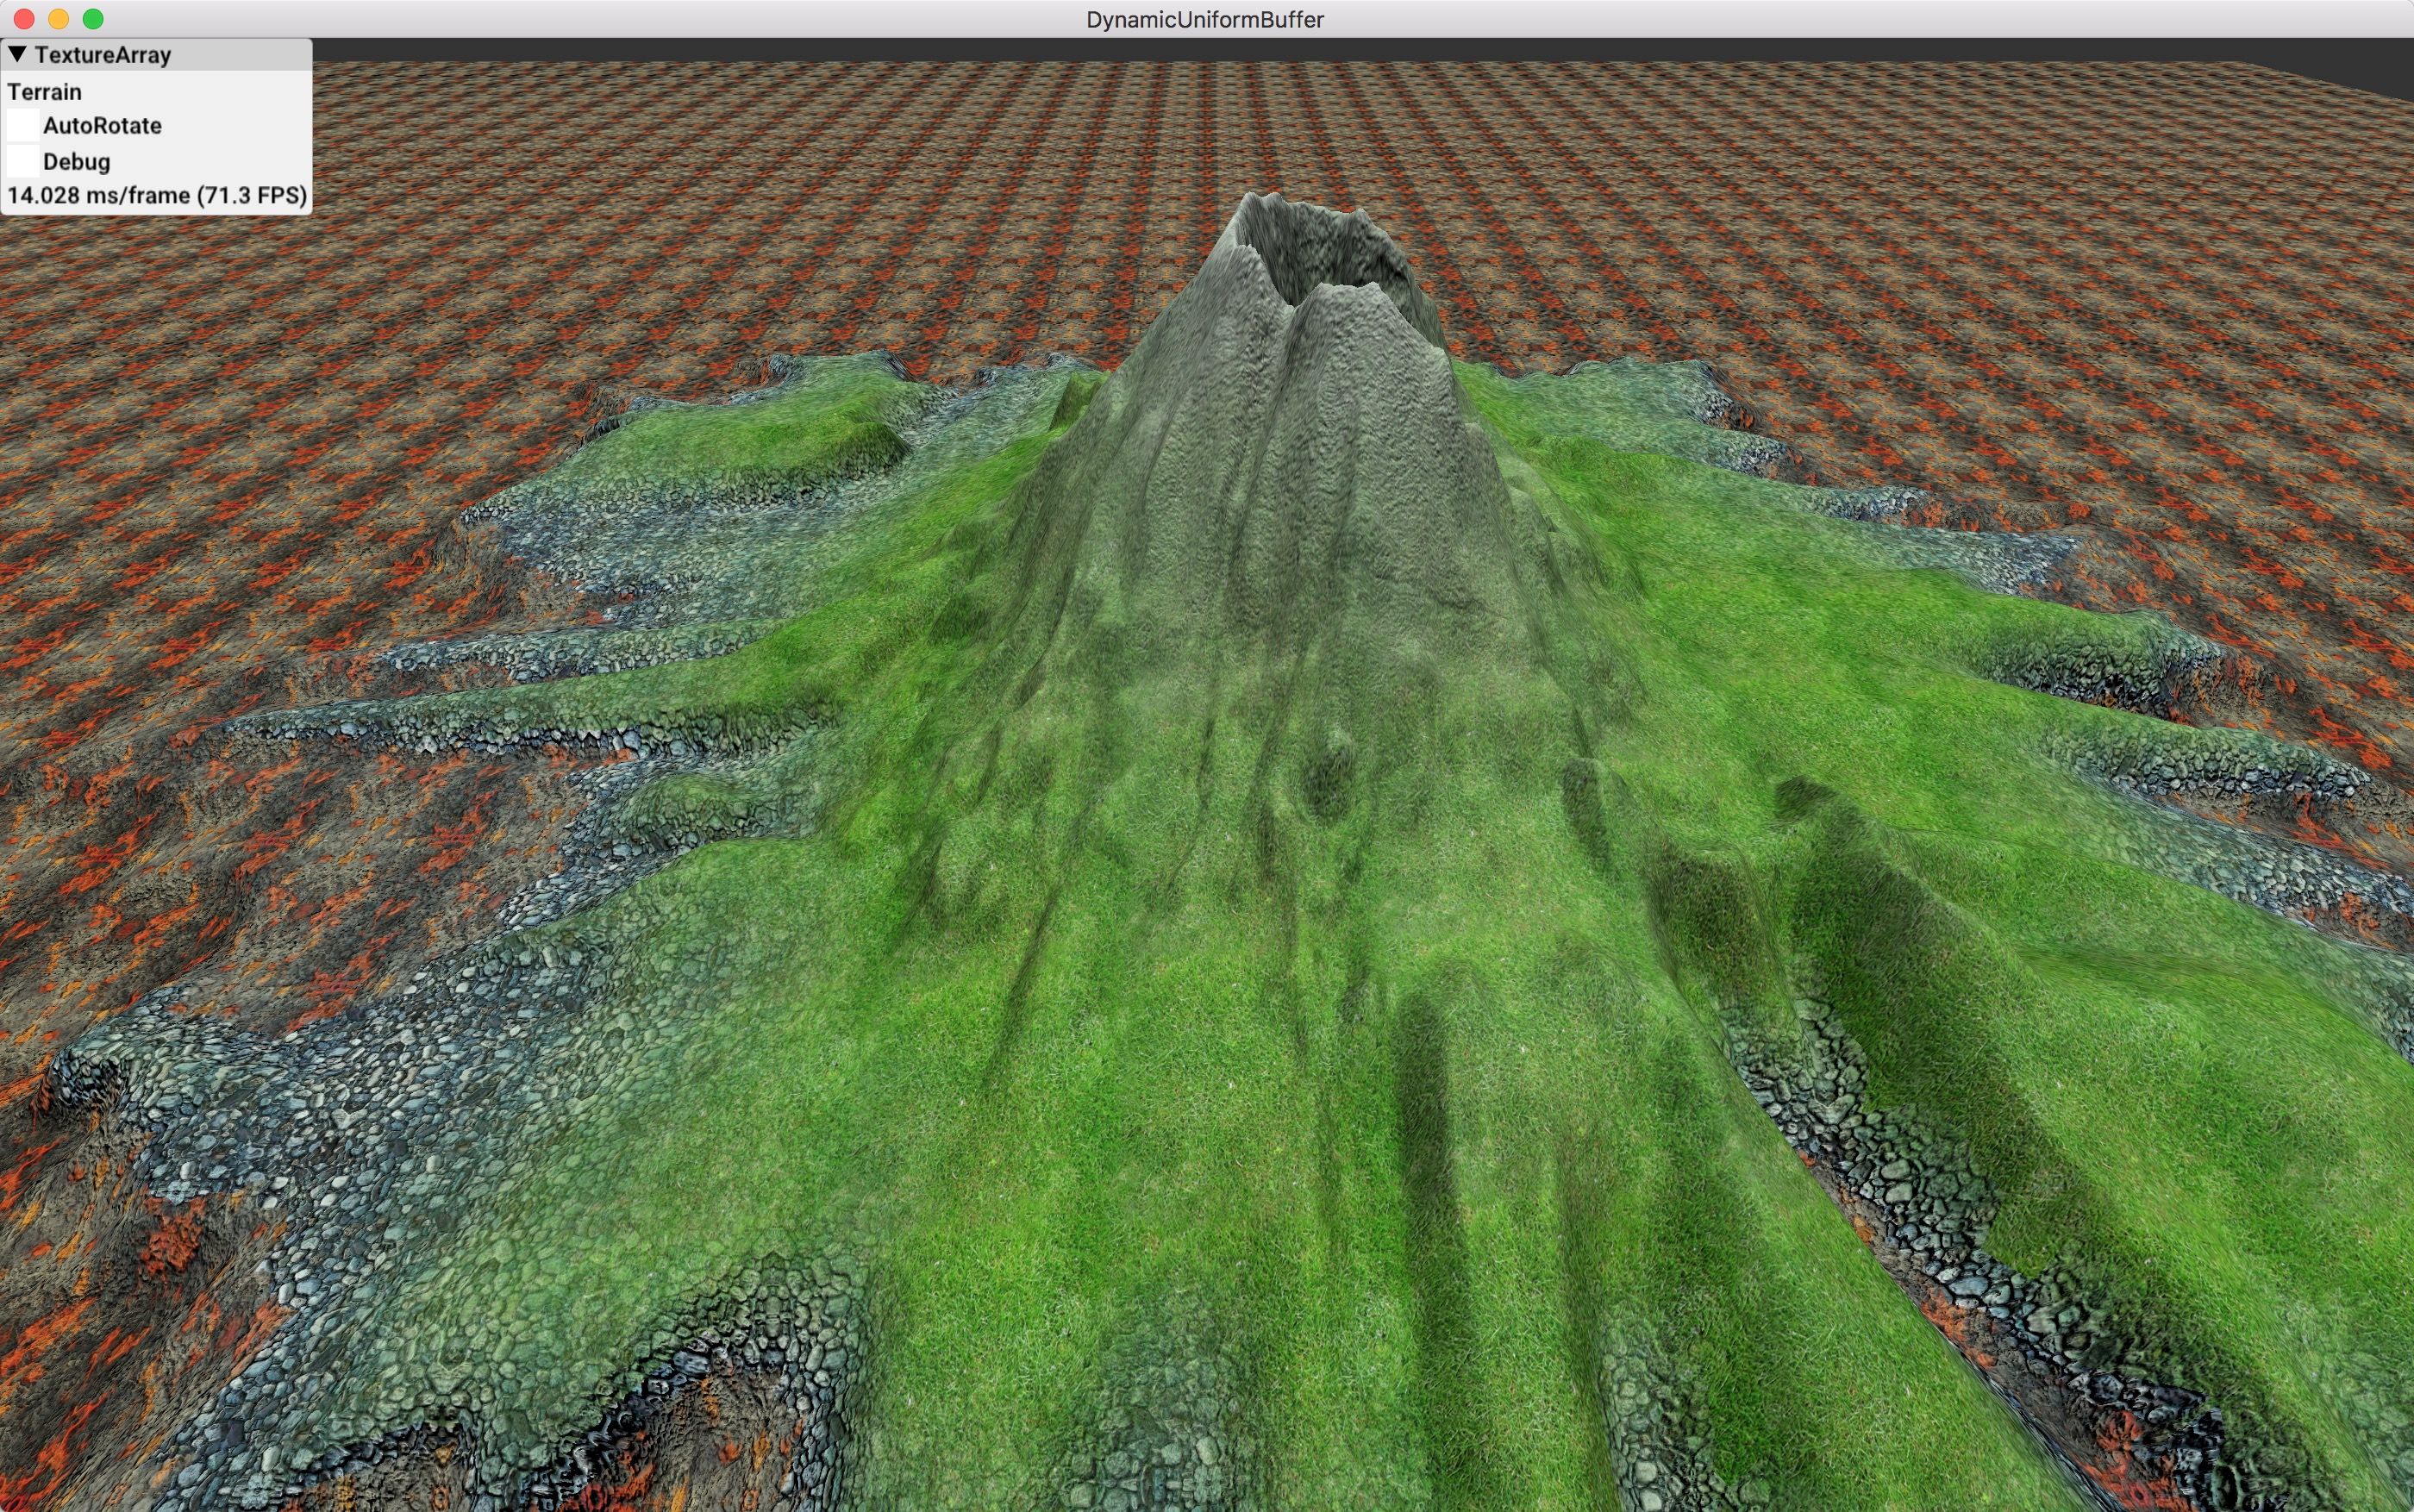
Task: Click the ms/frame FPS readout
Action: click(x=157, y=195)
